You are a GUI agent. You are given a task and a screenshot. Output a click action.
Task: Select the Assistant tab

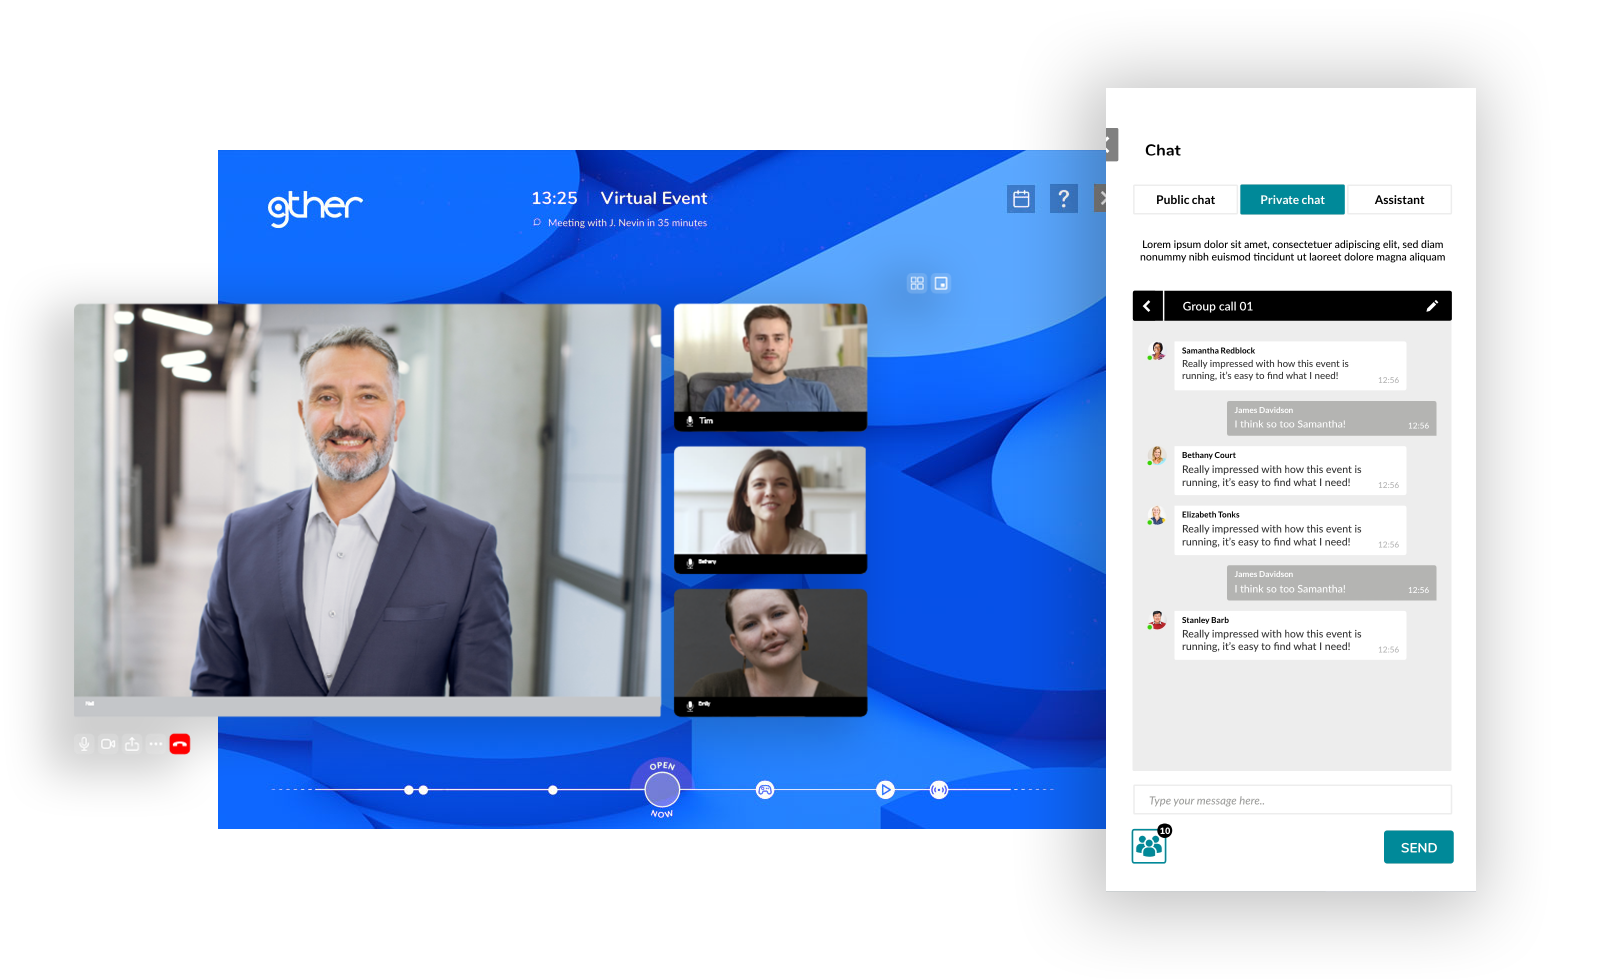point(1399,200)
